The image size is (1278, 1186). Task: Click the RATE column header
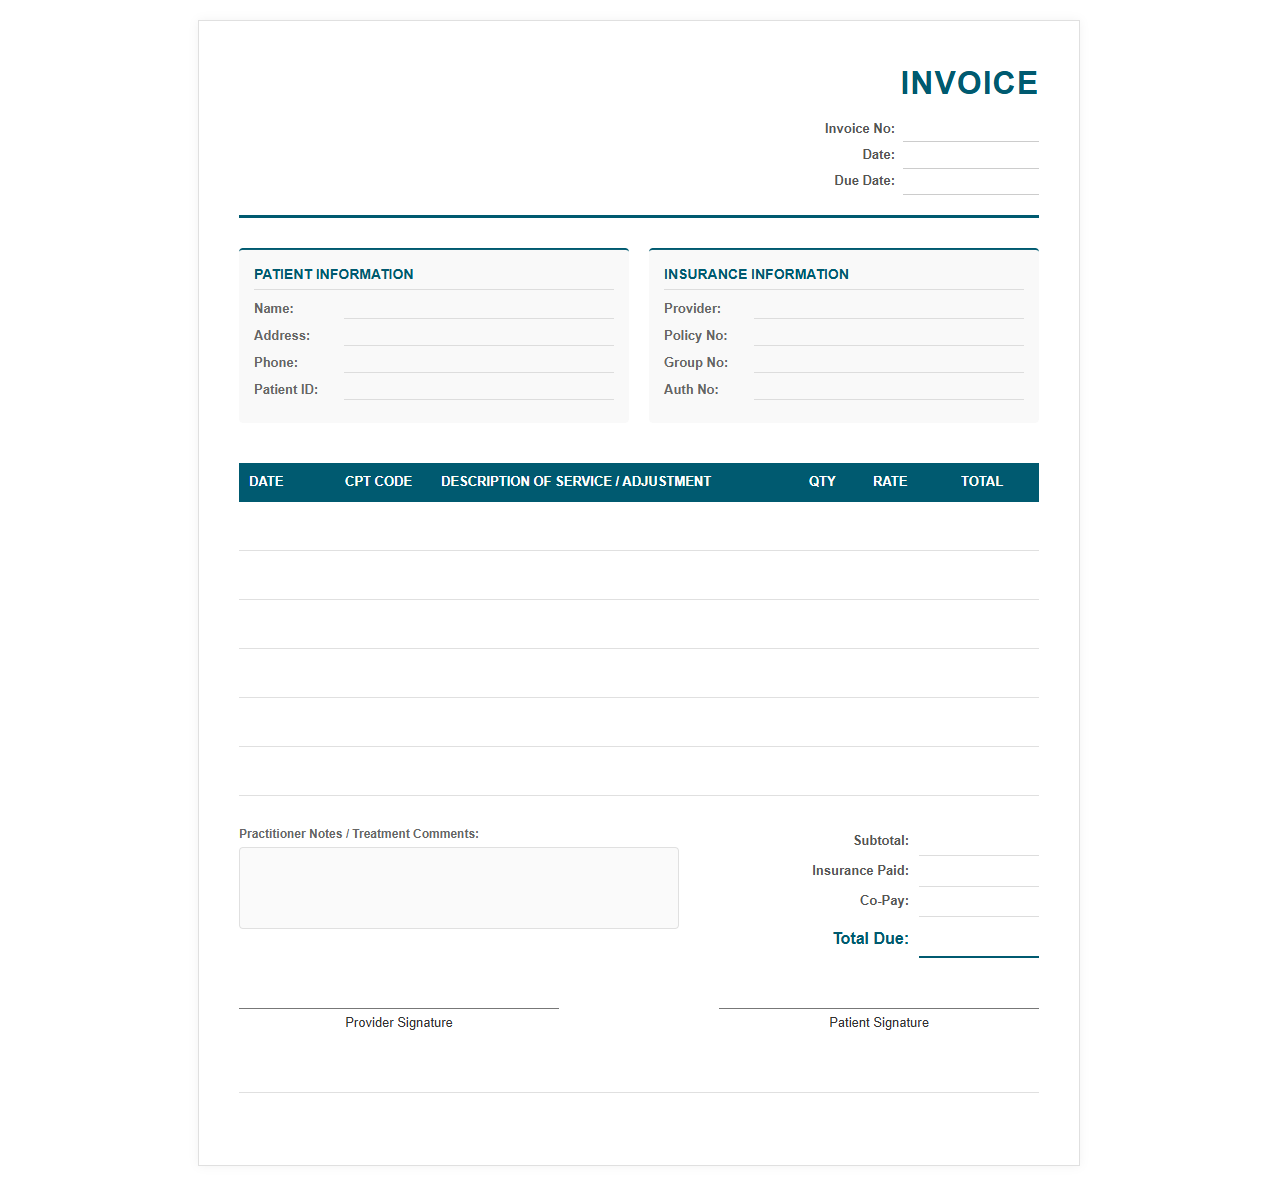(x=890, y=481)
